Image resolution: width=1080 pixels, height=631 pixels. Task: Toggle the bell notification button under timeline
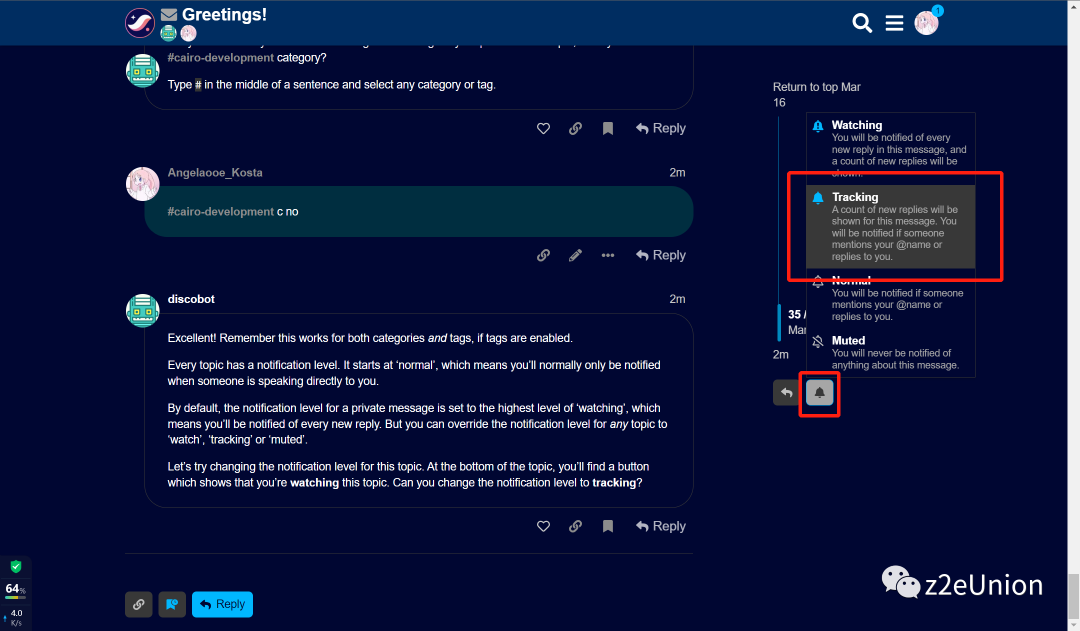click(x=819, y=393)
